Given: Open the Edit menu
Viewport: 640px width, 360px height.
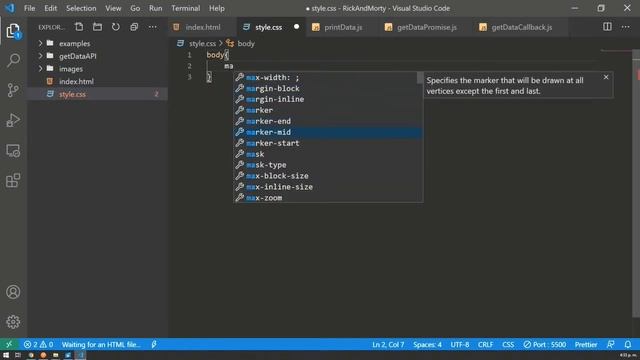Looking at the screenshot, I should [x=51, y=8].
